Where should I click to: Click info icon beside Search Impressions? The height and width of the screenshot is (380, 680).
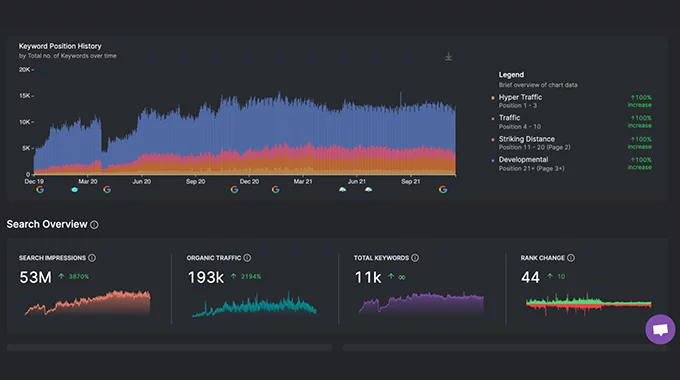(x=92, y=258)
